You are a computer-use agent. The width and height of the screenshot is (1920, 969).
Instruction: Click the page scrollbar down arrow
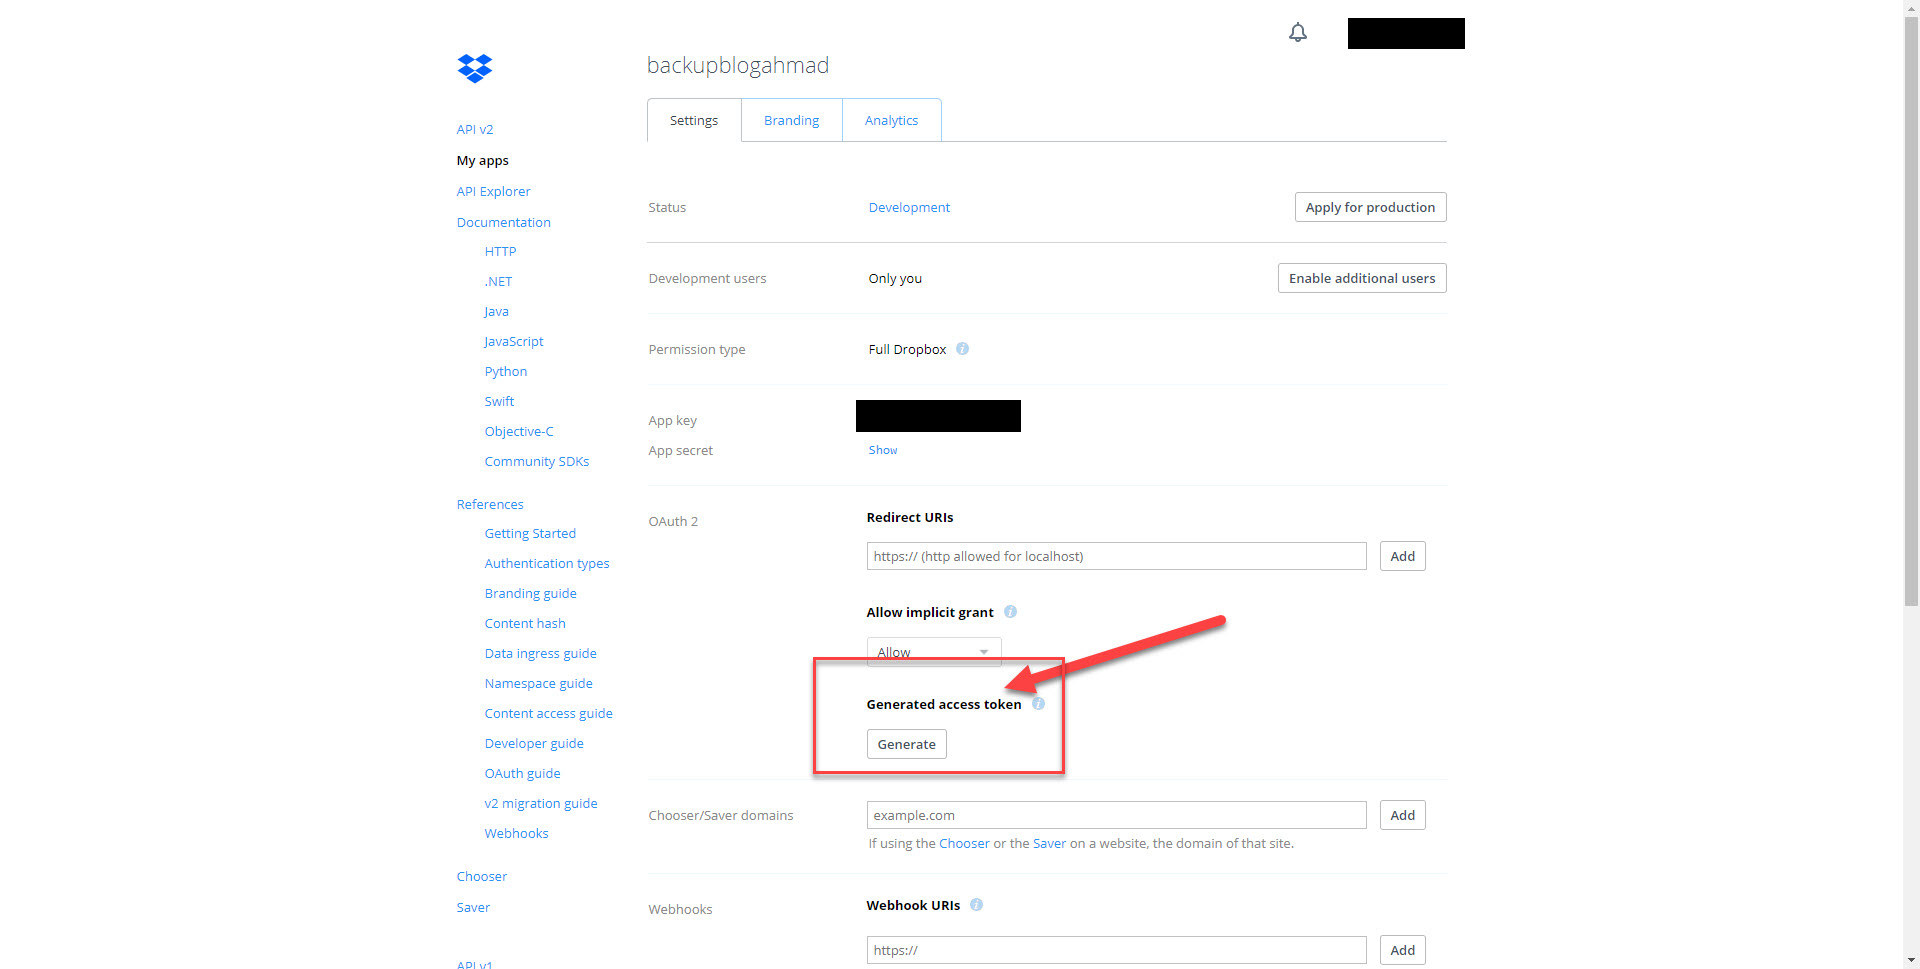click(x=1911, y=960)
